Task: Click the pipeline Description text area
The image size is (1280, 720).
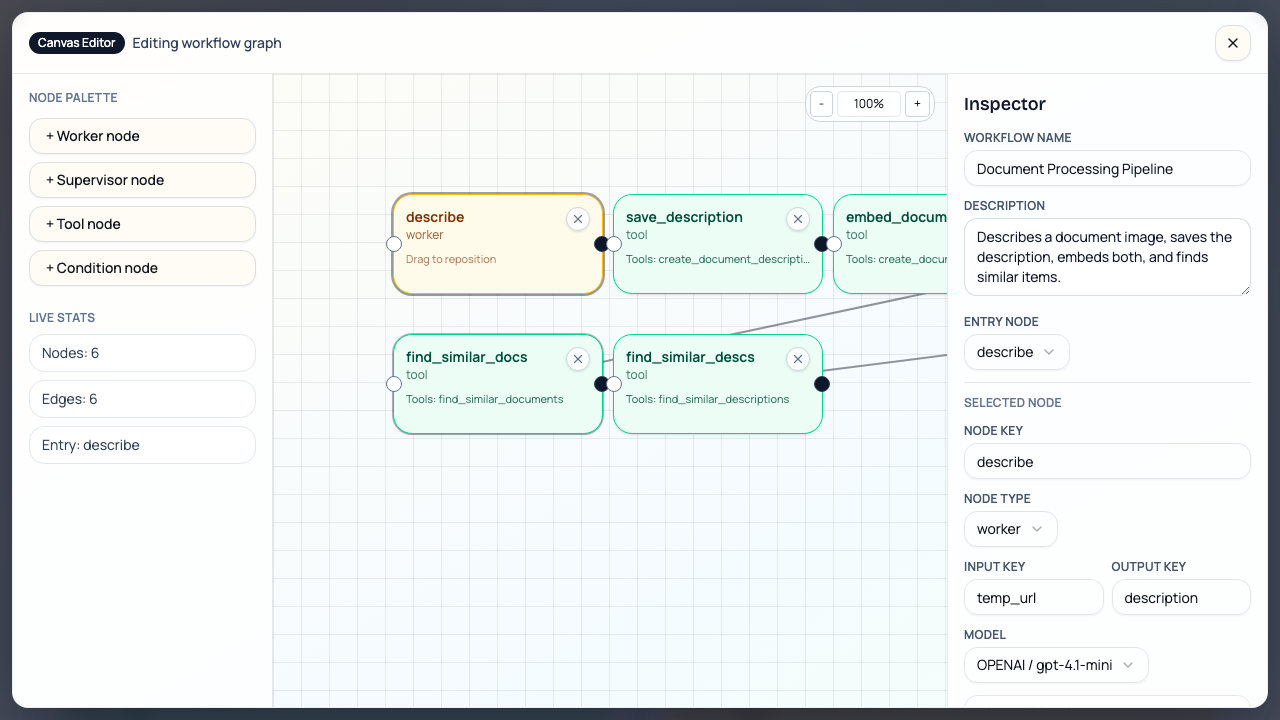Action: point(1106,257)
